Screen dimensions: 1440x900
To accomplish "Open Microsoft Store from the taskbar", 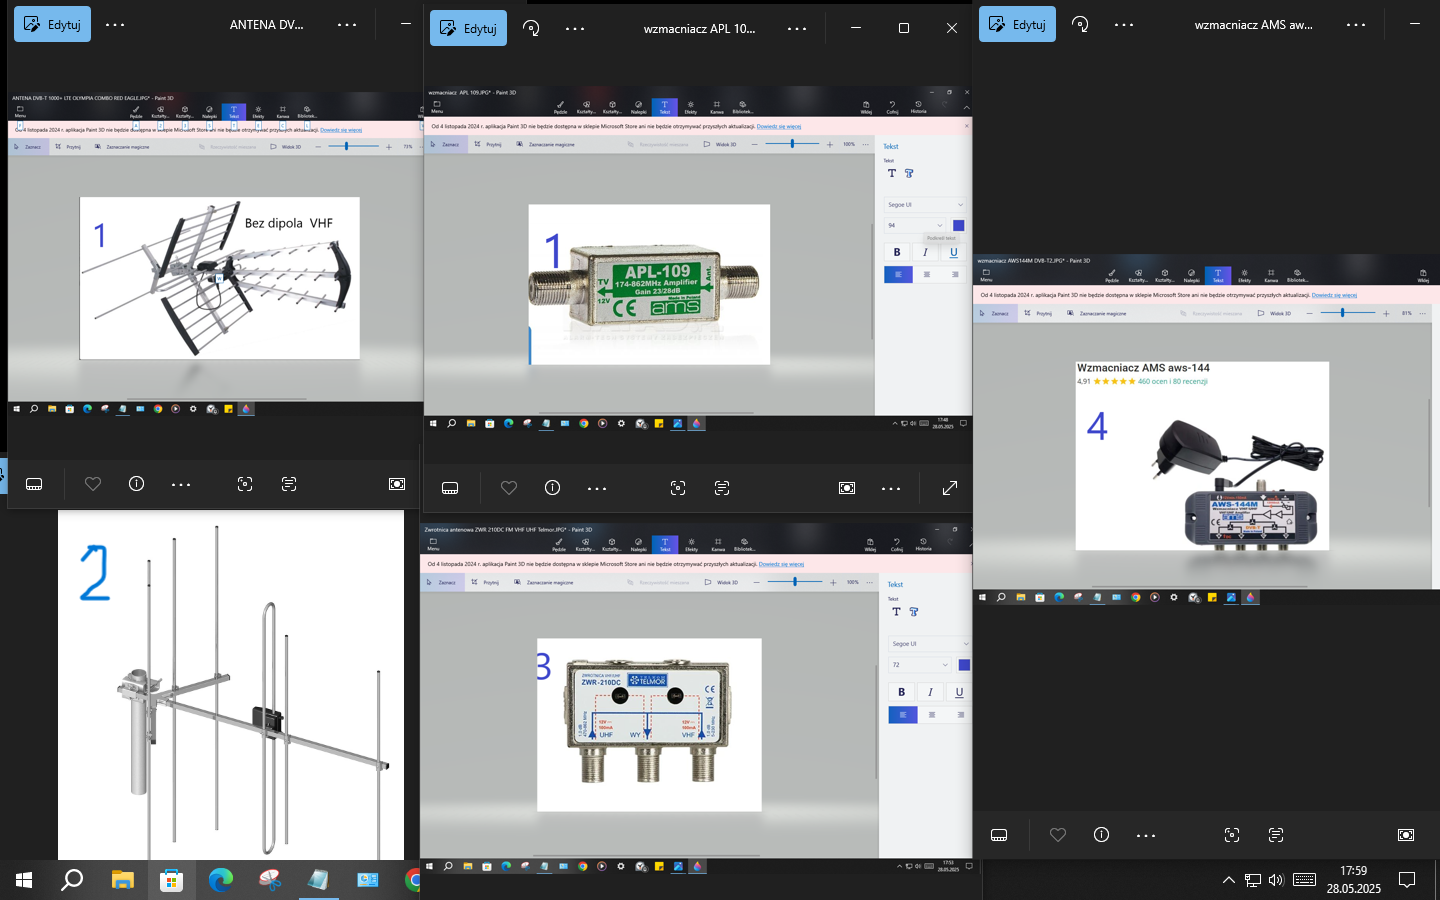I will coord(172,880).
